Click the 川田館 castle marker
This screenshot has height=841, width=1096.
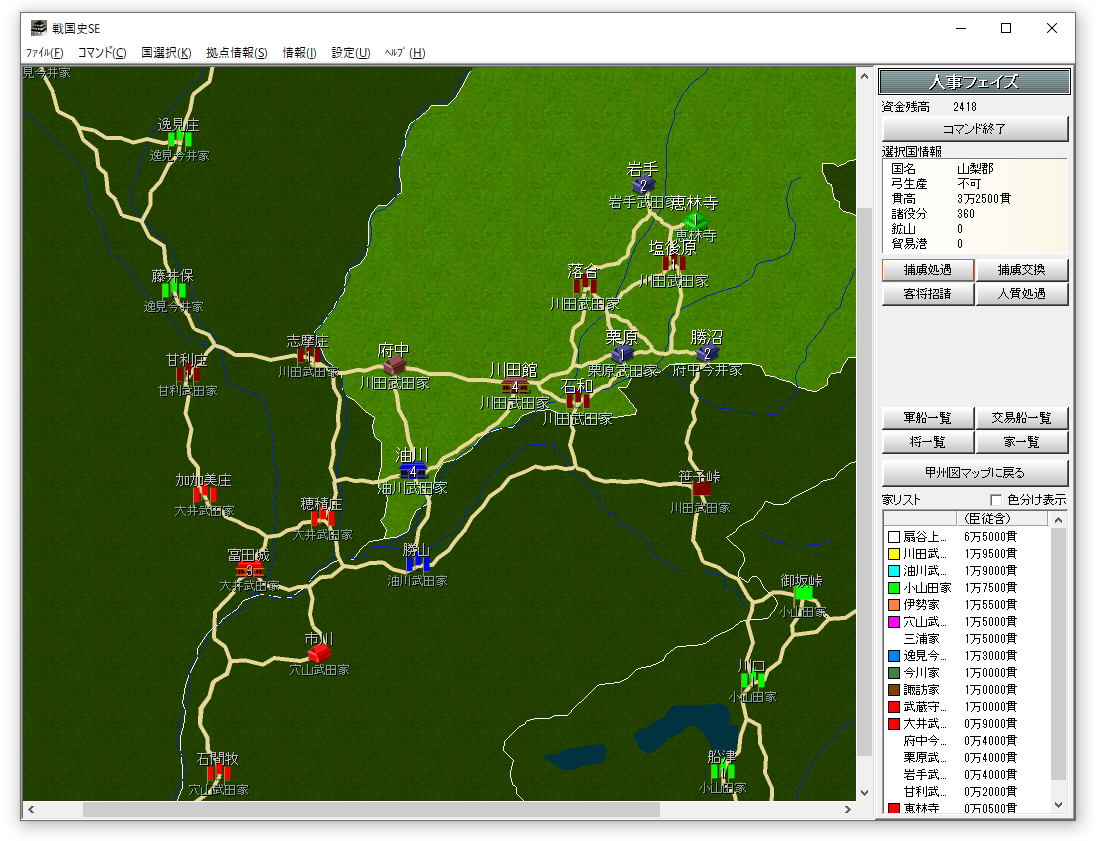tap(514, 386)
